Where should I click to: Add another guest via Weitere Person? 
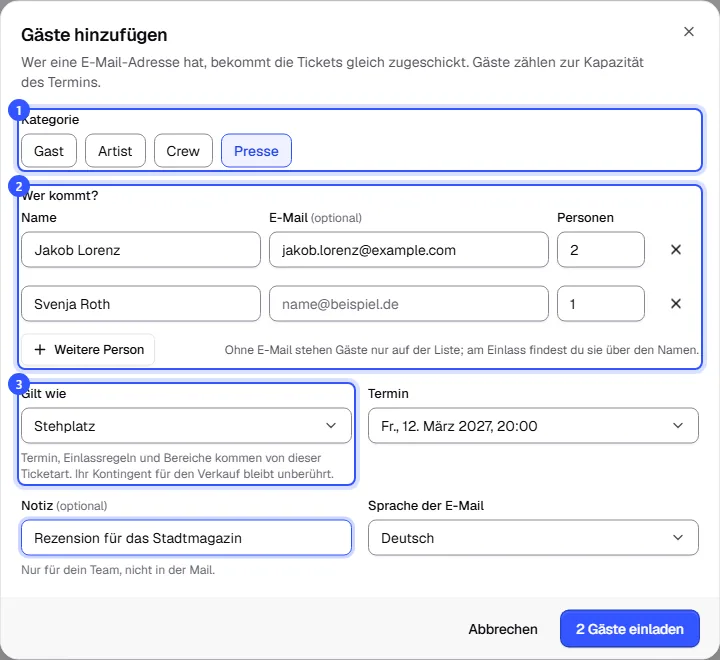[88, 350]
